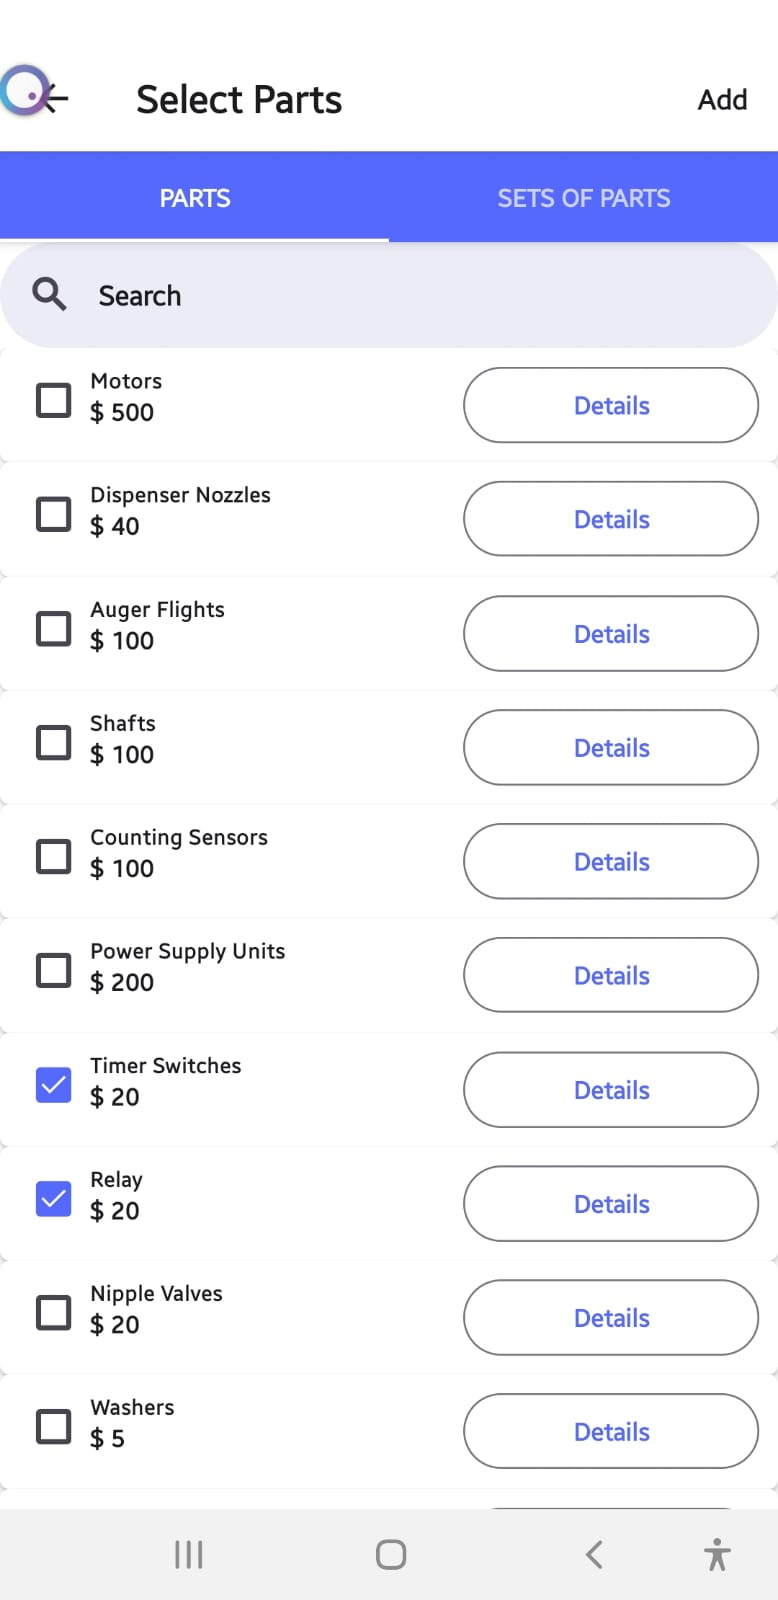Open Details for Dispenser Nozzles
The width and height of the screenshot is (778, 1600).
coord(611,519)
